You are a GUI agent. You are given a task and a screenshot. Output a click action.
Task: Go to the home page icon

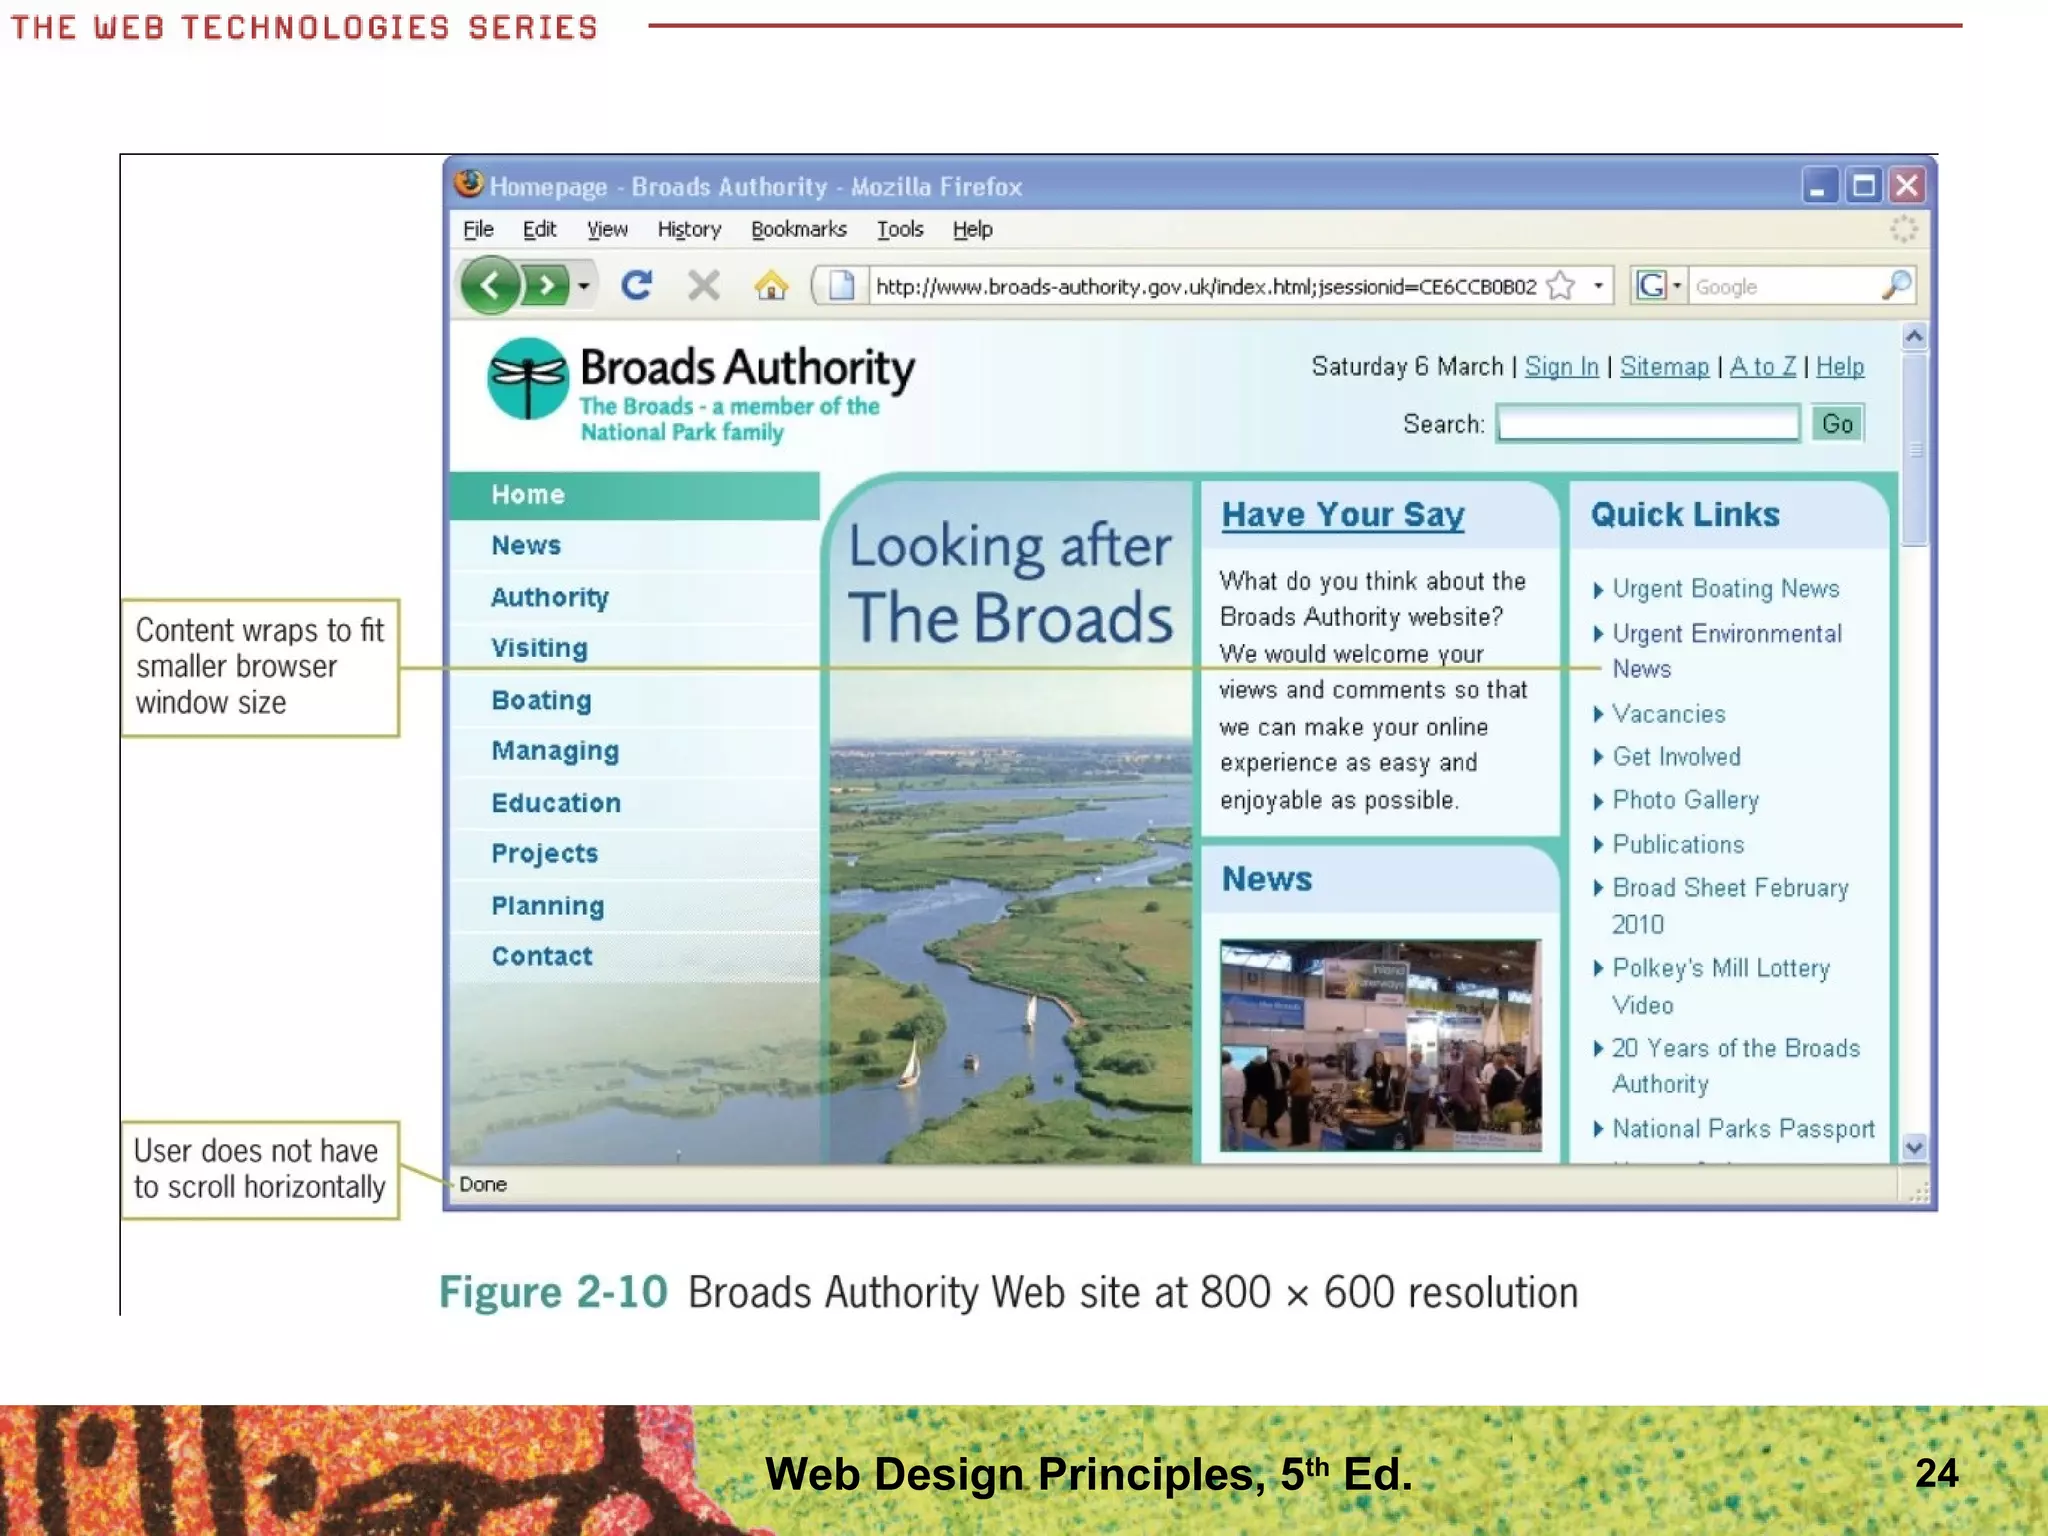click(x=770, y=286)
